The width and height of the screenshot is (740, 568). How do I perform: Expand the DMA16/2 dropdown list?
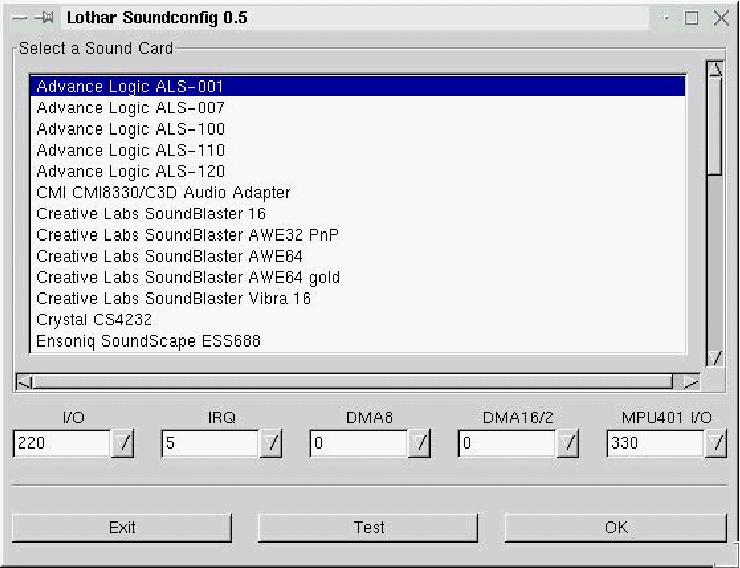click(568, 443)
